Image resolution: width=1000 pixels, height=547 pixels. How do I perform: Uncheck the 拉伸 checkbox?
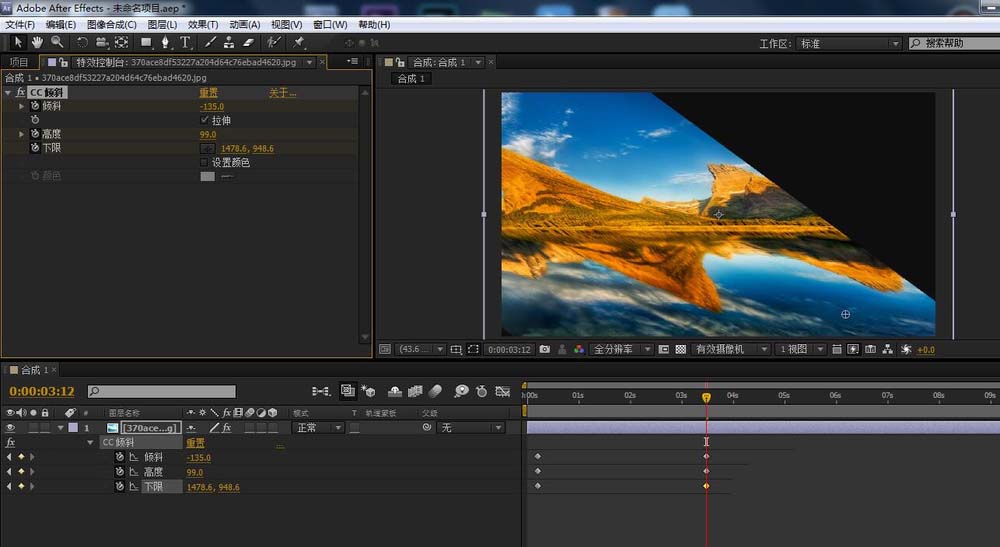205,120
